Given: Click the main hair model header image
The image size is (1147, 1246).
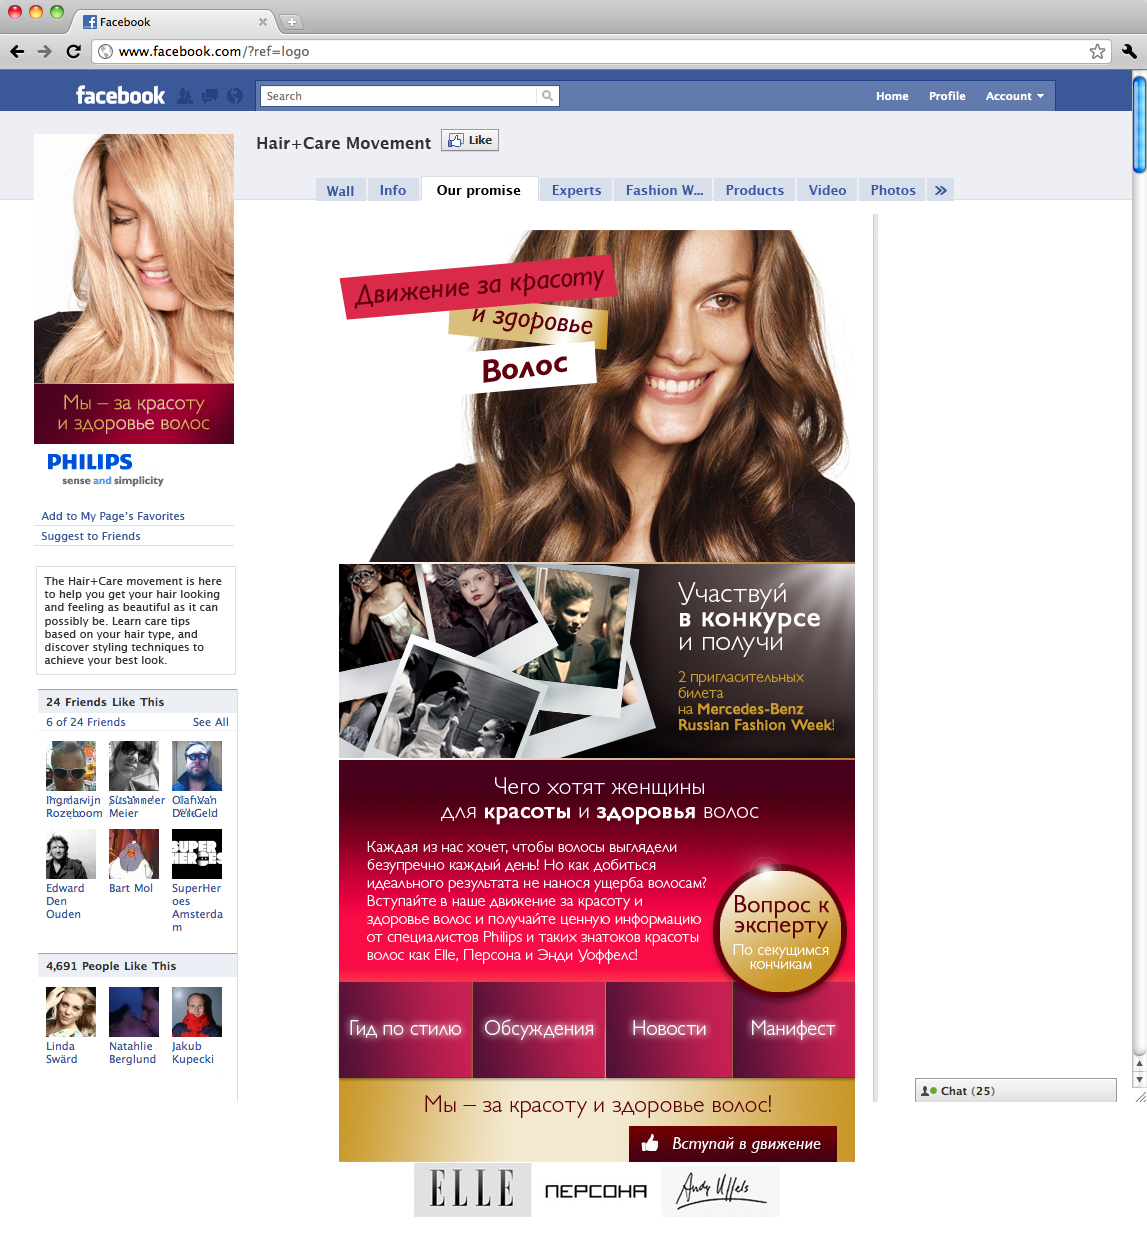Looking at the screenshot, I should [x=597, y=396].
